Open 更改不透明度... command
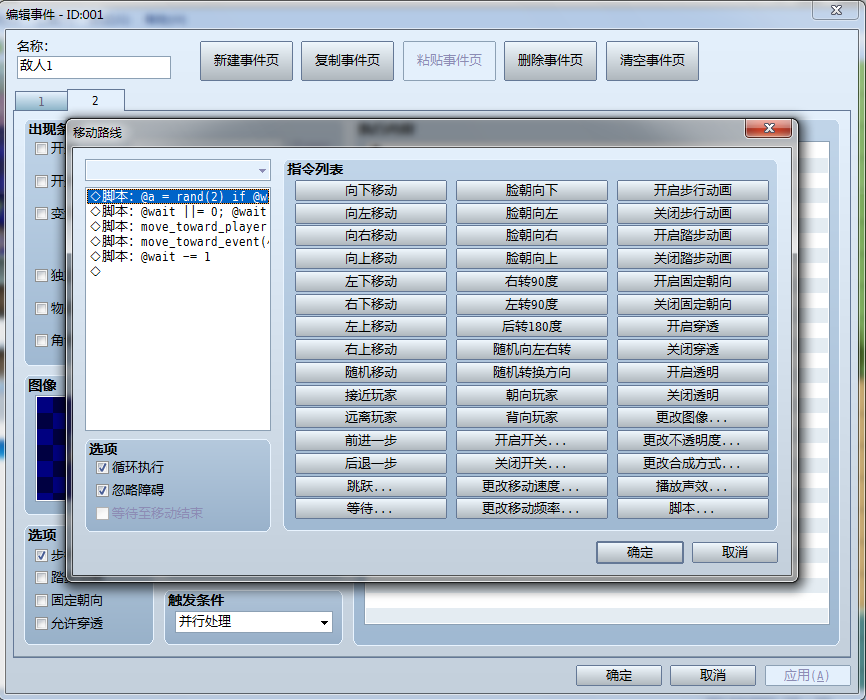 693,441
